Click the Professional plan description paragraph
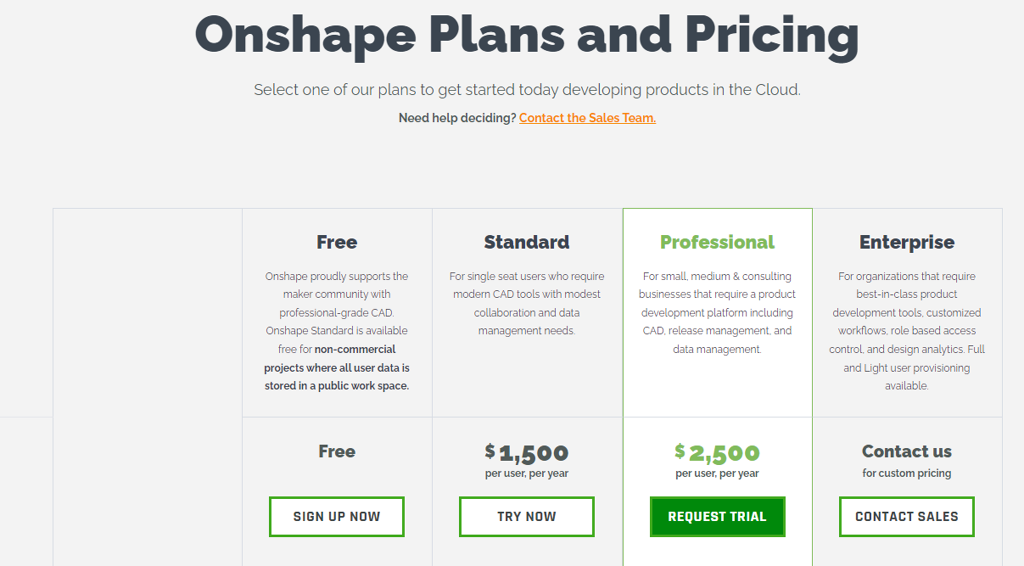 pyautogui.click(x=717, y=313)
